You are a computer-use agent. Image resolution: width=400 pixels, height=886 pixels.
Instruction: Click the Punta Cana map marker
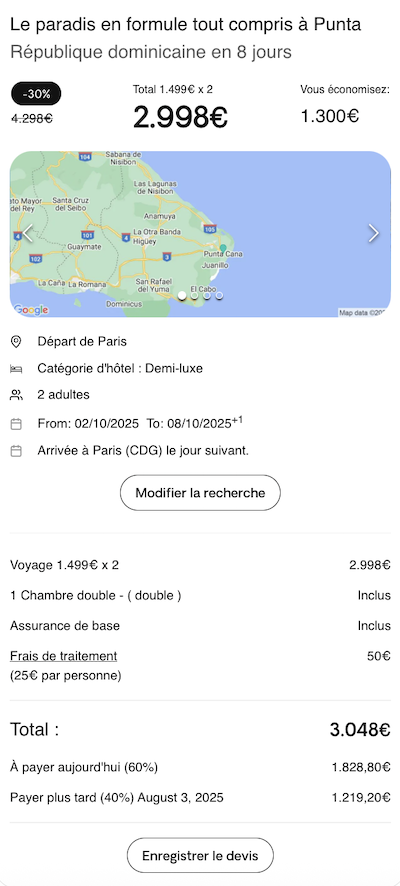point(223,247)
